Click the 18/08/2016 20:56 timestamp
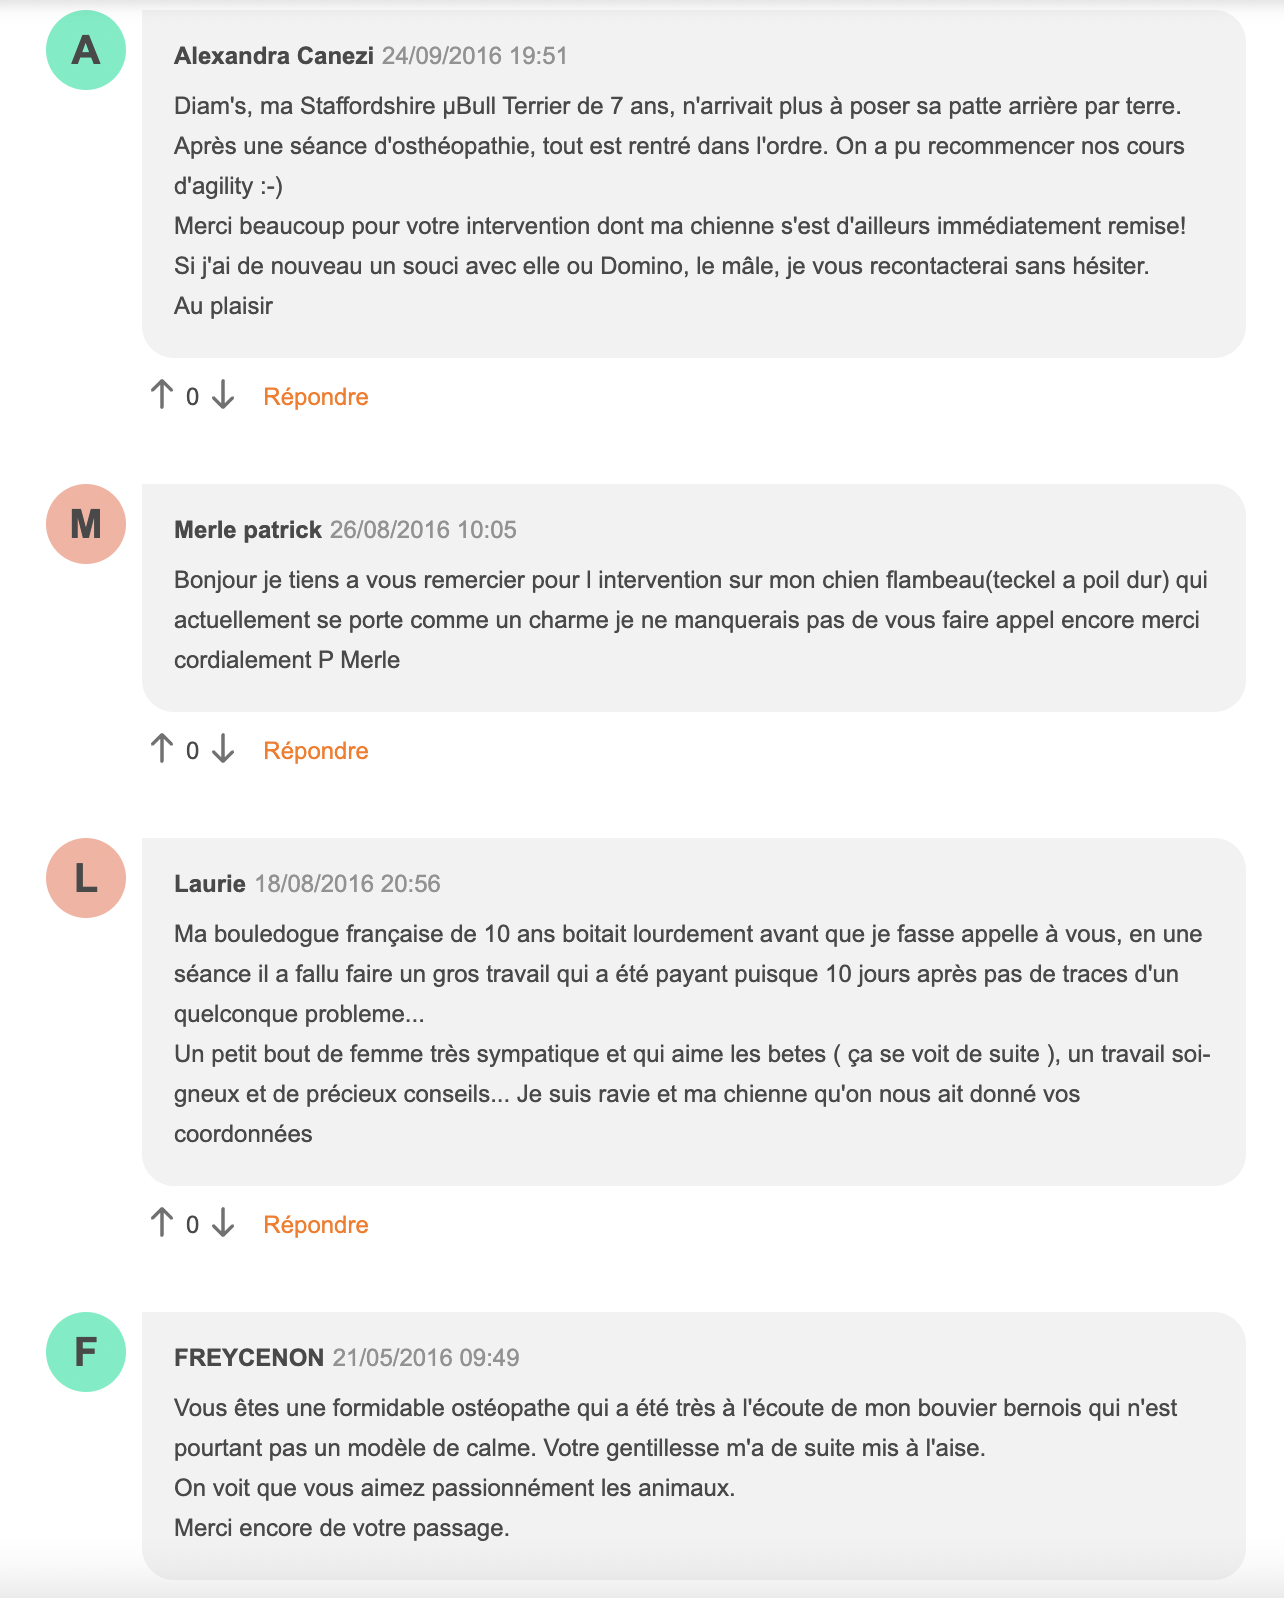This screenshot has height=1598, width=1284. point(348,884)
